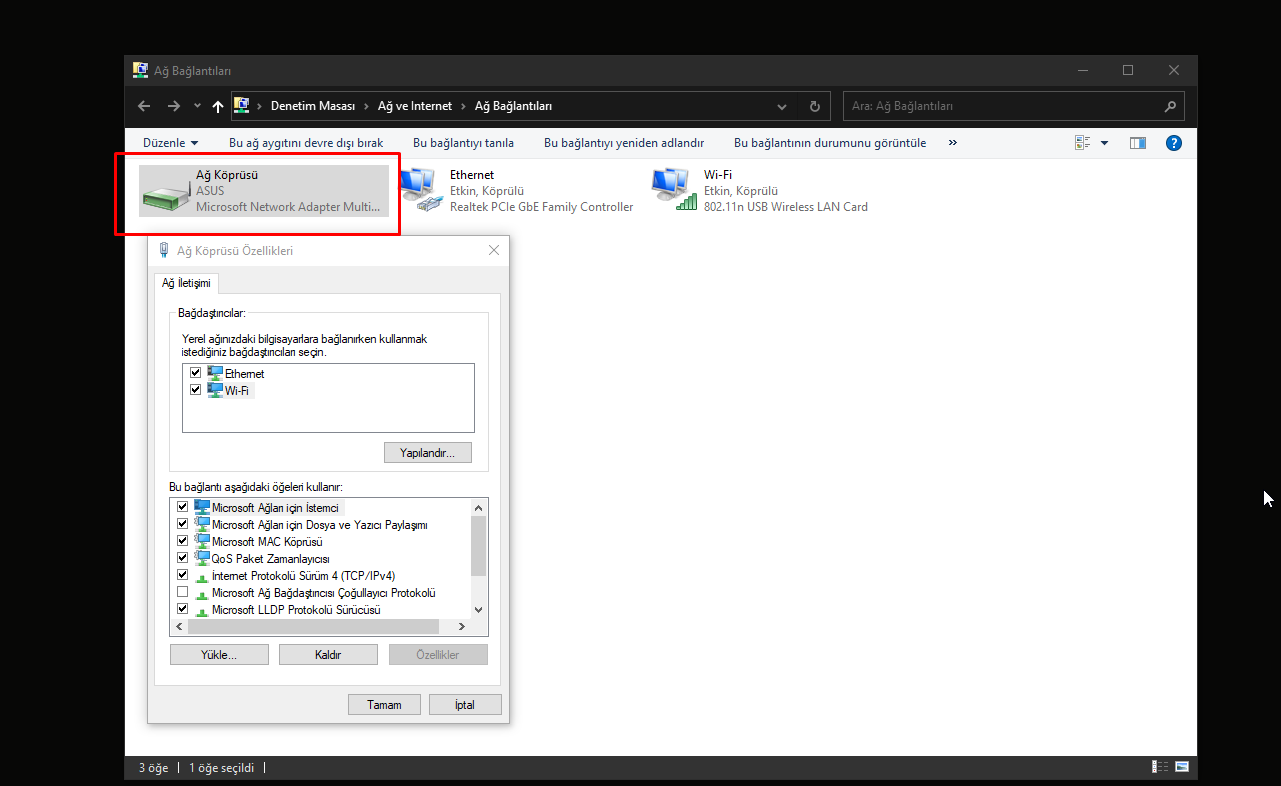Expand the toolbar overflow chevron
Image resolution: width=1281 pixels, height=786 pixels.
click(x=952, y=143)
